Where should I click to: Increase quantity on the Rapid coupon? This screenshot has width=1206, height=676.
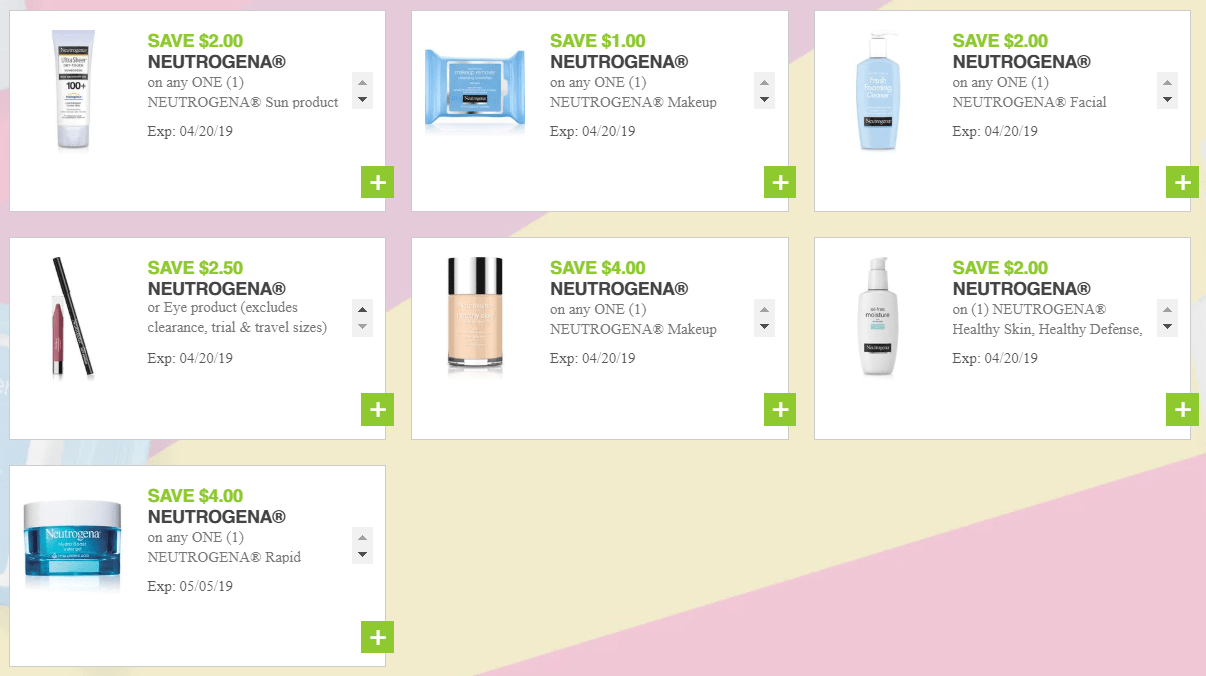coord(362,536)
